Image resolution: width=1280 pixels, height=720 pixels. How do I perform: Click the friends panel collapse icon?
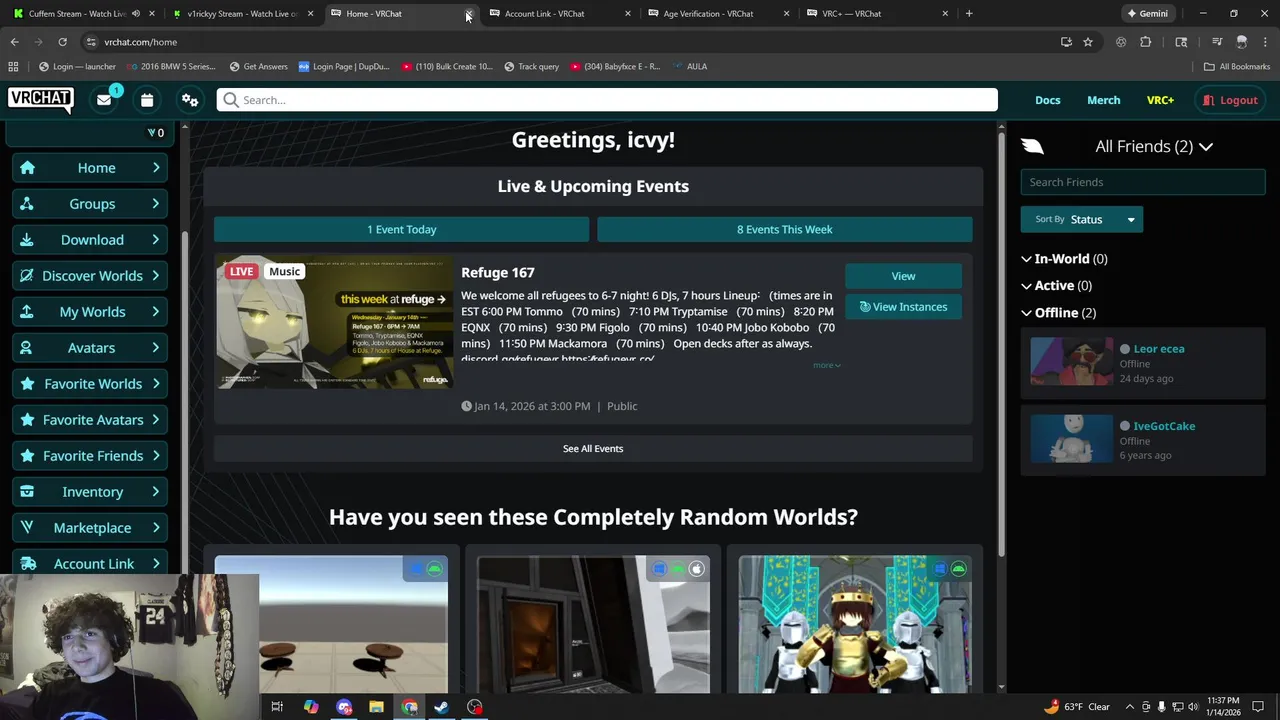(x=1033, y=147)
